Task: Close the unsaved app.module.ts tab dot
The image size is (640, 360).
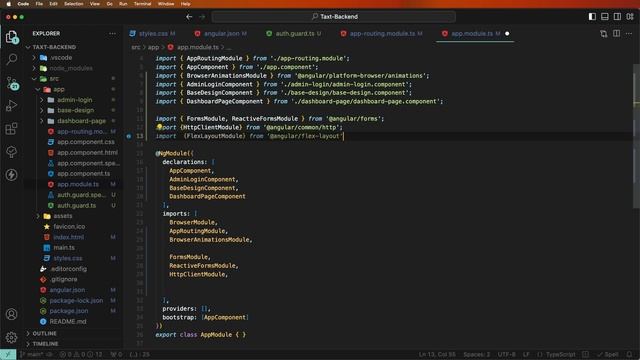Action: [507, 33]
